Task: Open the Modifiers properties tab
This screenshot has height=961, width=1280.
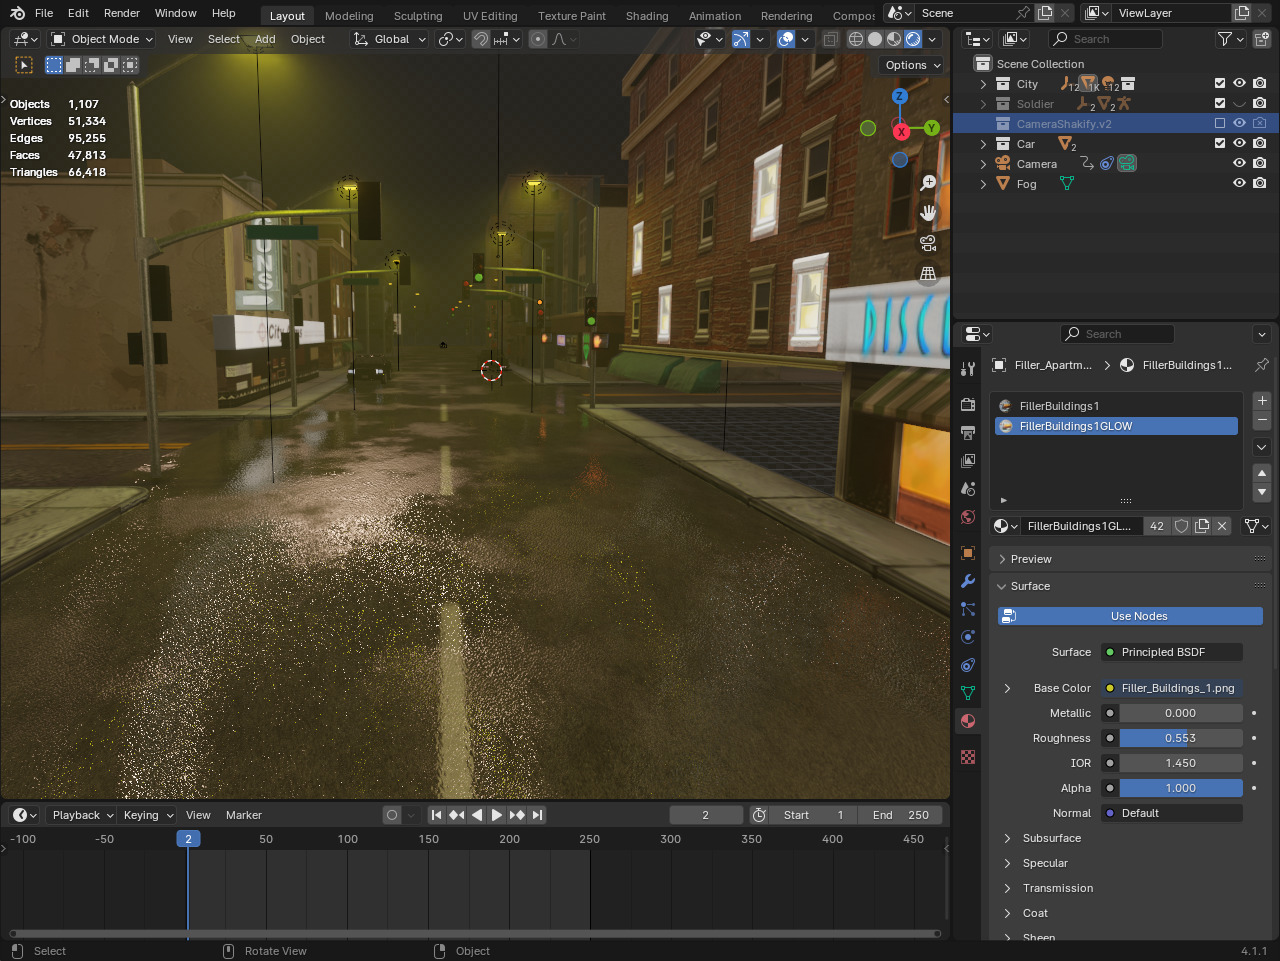Action: pyautogui.click(x=967, y=581)
